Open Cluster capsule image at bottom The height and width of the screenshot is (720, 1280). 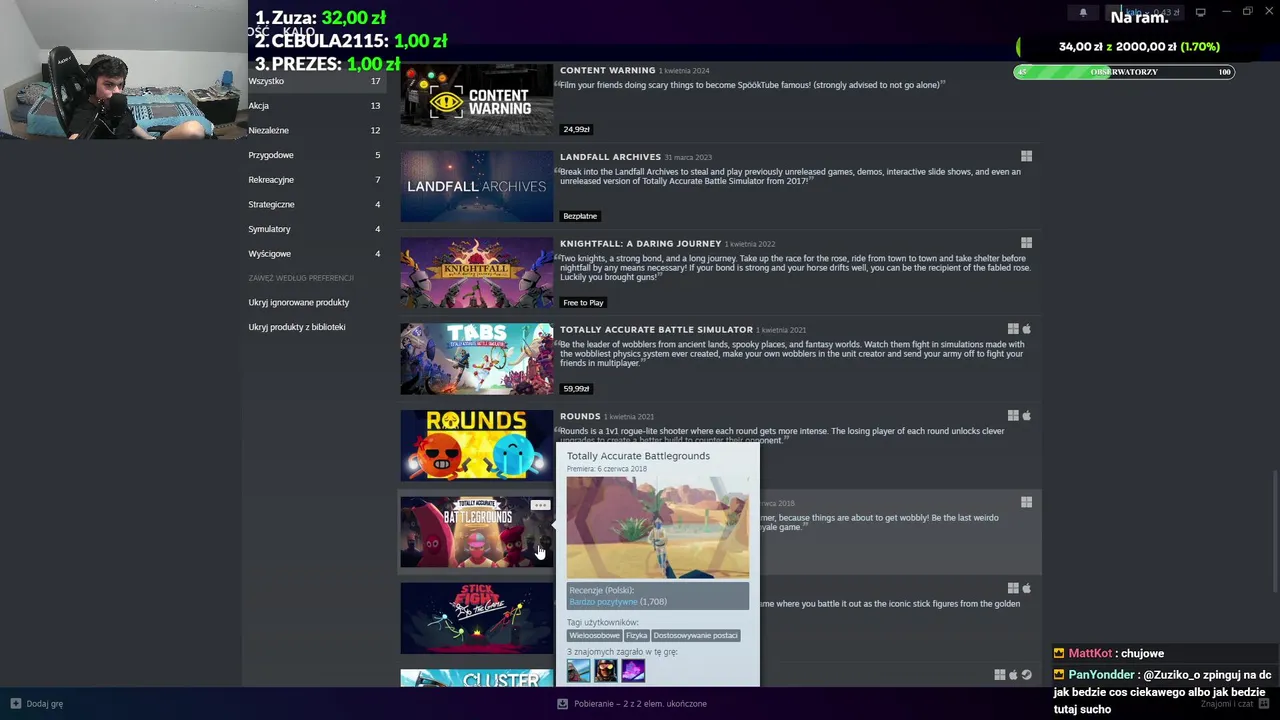click(476, 678)
